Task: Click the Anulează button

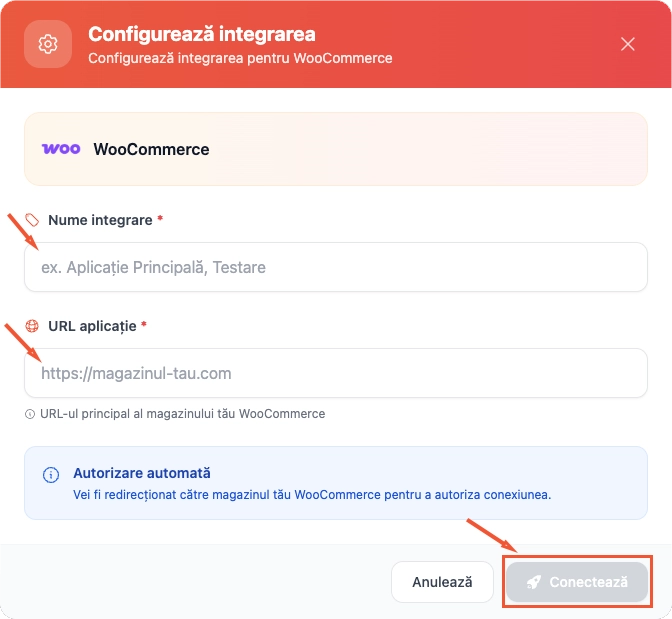Action: coord(442,582)
